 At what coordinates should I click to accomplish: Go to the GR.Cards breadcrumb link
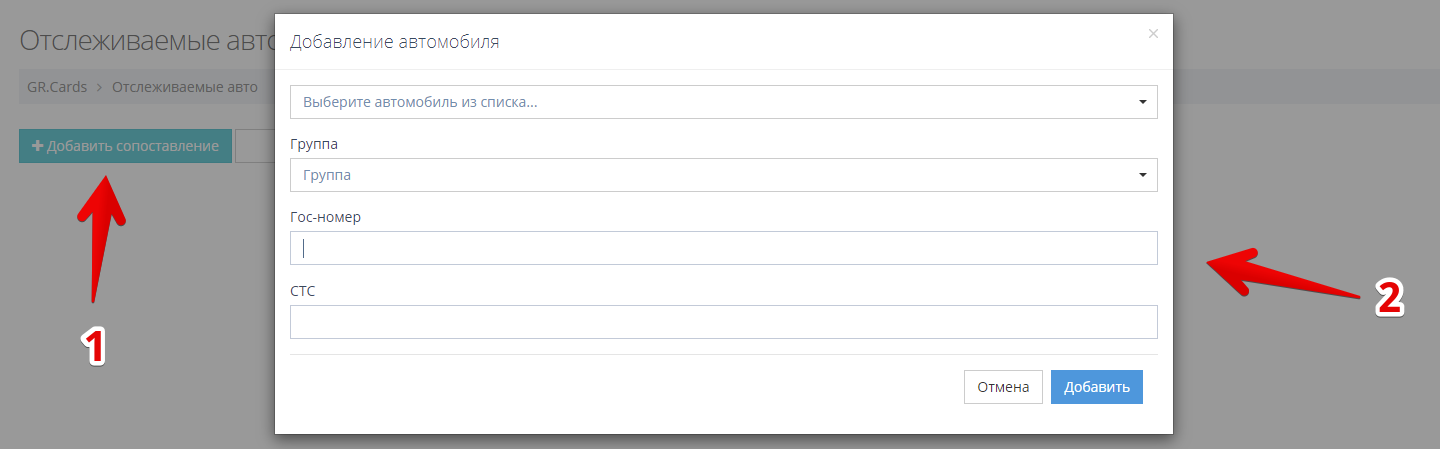57,87
